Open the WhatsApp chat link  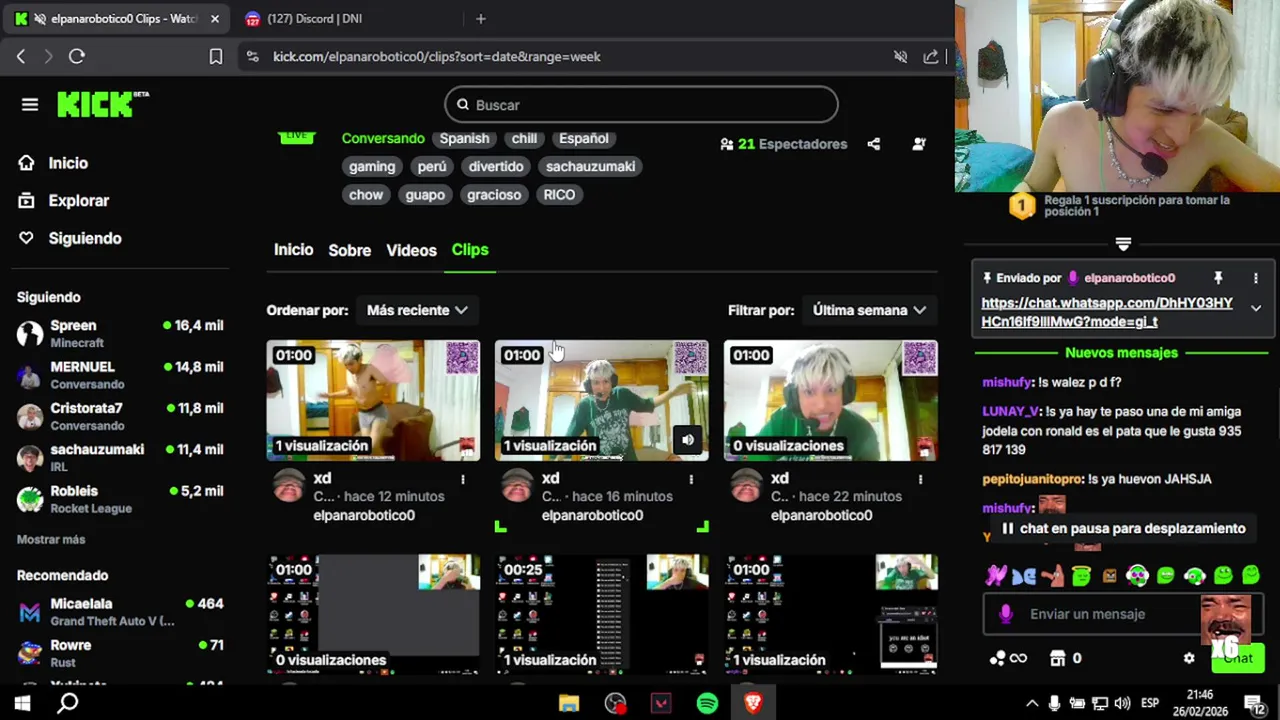[x=1107, y=312]
